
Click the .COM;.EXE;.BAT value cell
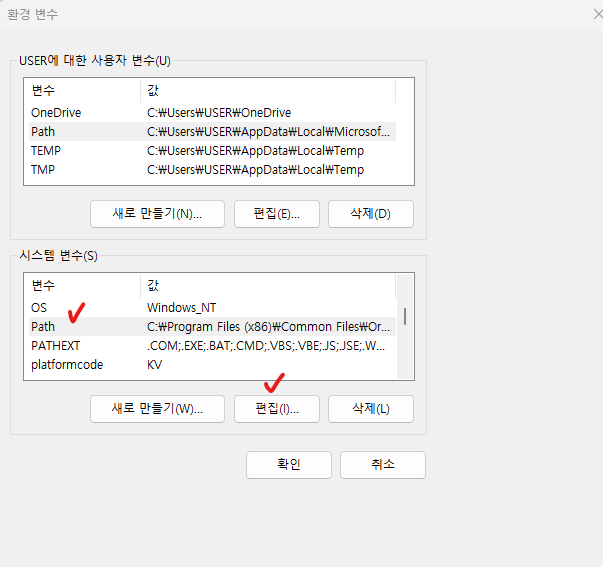(266, 345)
